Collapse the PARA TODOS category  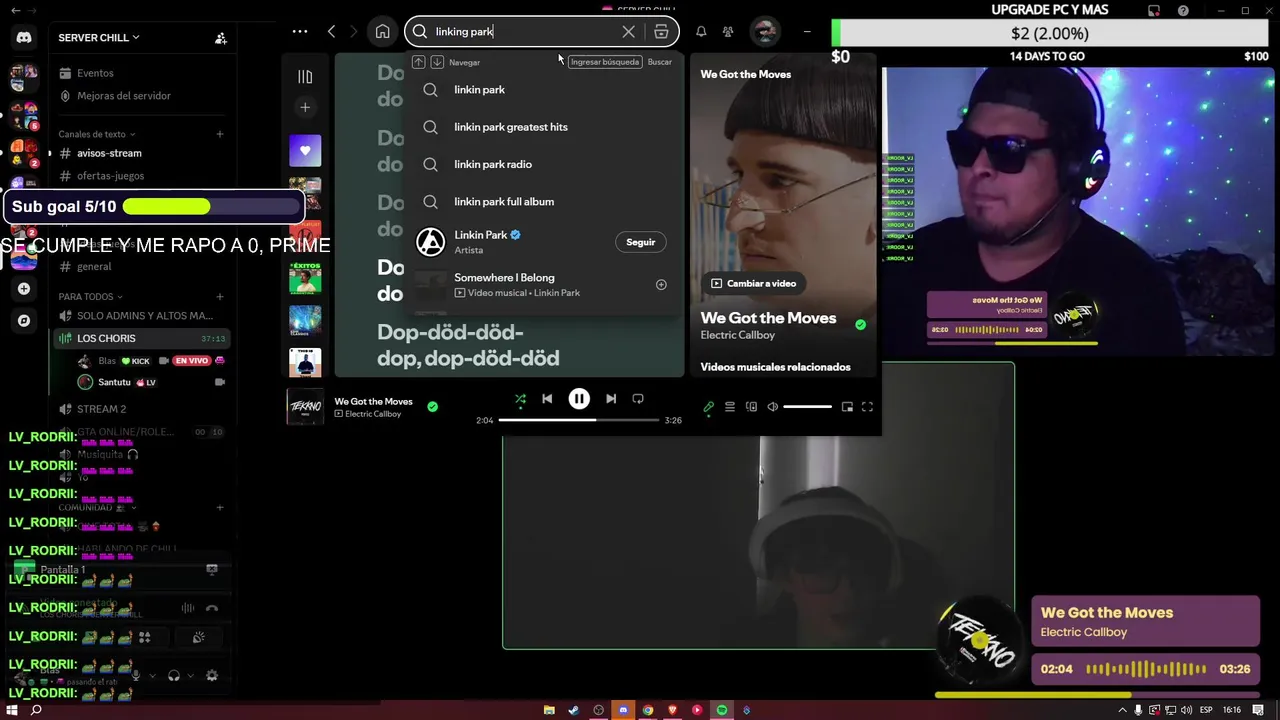coord(90,297)
